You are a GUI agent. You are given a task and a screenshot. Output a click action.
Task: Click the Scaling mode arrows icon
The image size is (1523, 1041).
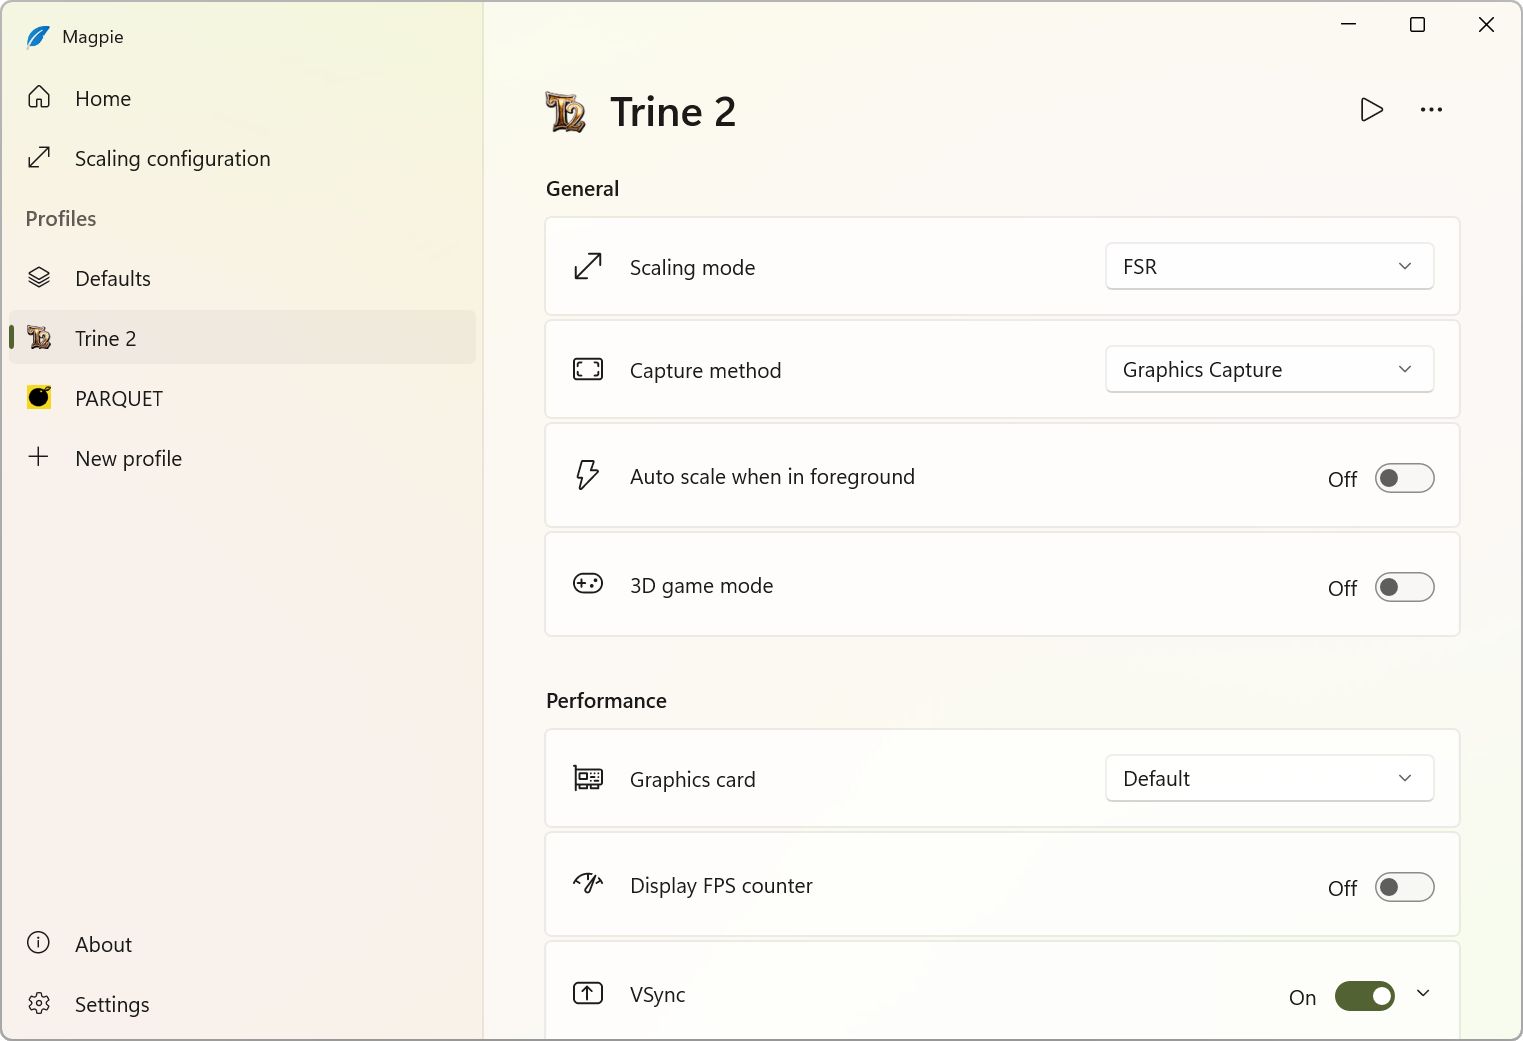(587, 266)
